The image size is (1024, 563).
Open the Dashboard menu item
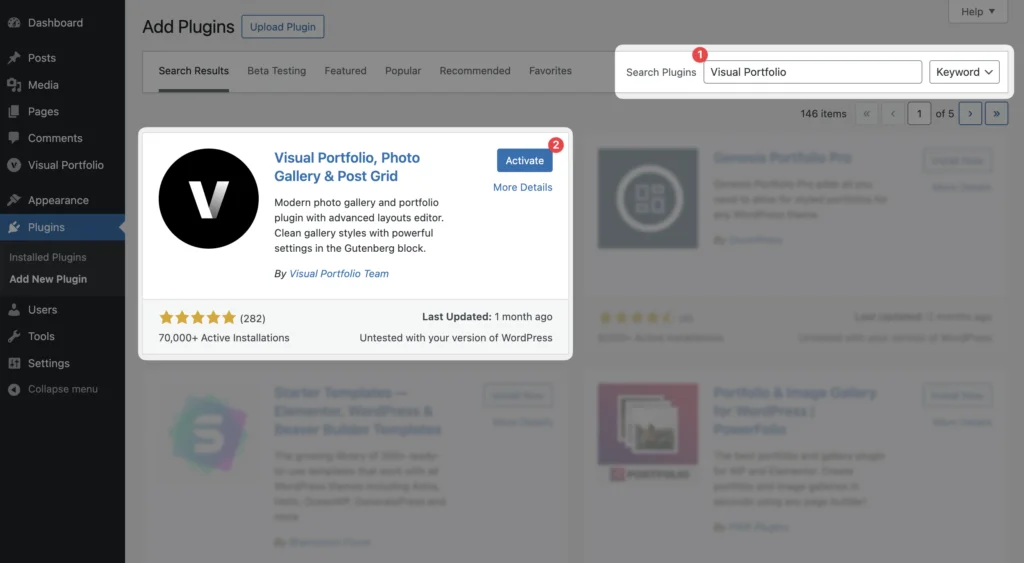(x=56, y=23)
